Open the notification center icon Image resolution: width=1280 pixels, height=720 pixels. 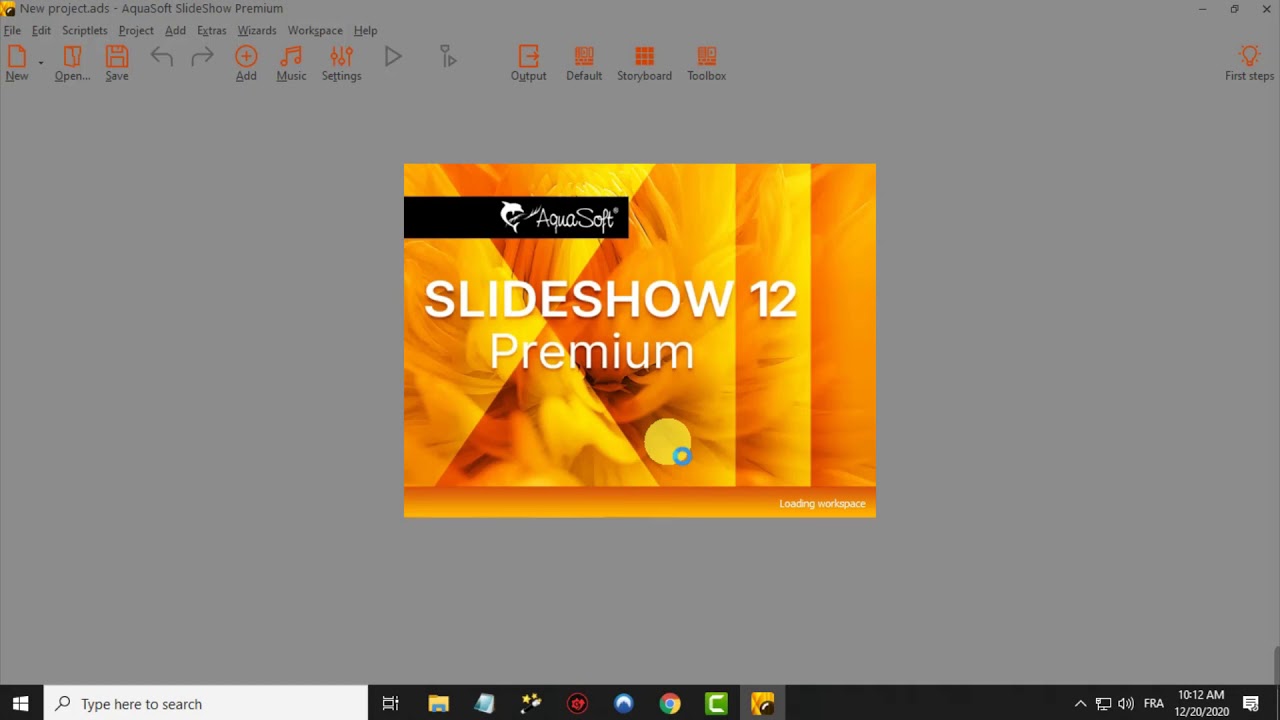click(x=1251, y=704)
